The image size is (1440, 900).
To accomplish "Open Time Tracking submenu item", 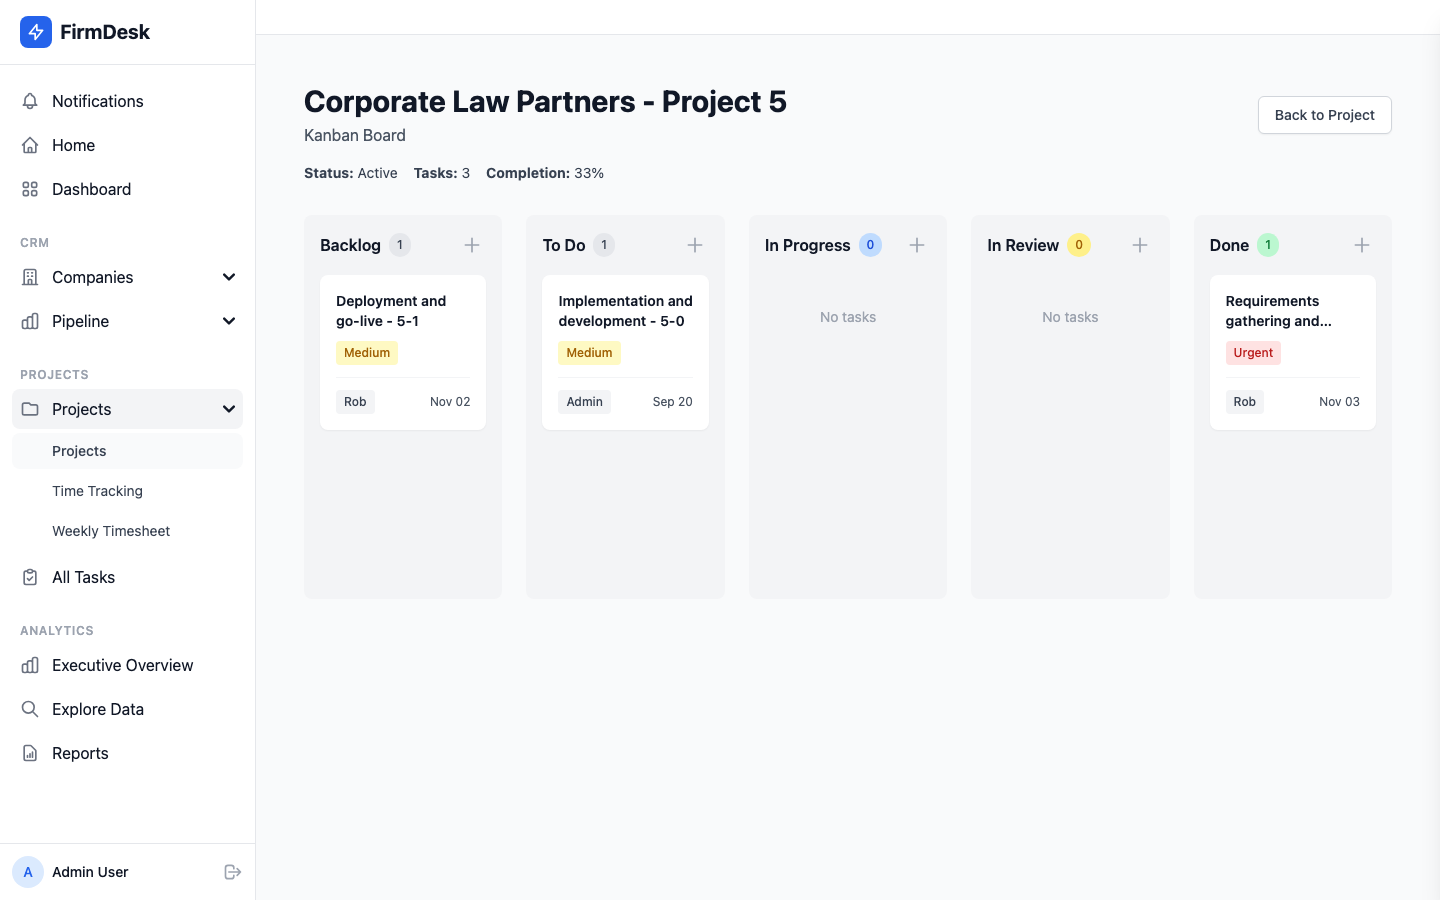I will point(97,491).
